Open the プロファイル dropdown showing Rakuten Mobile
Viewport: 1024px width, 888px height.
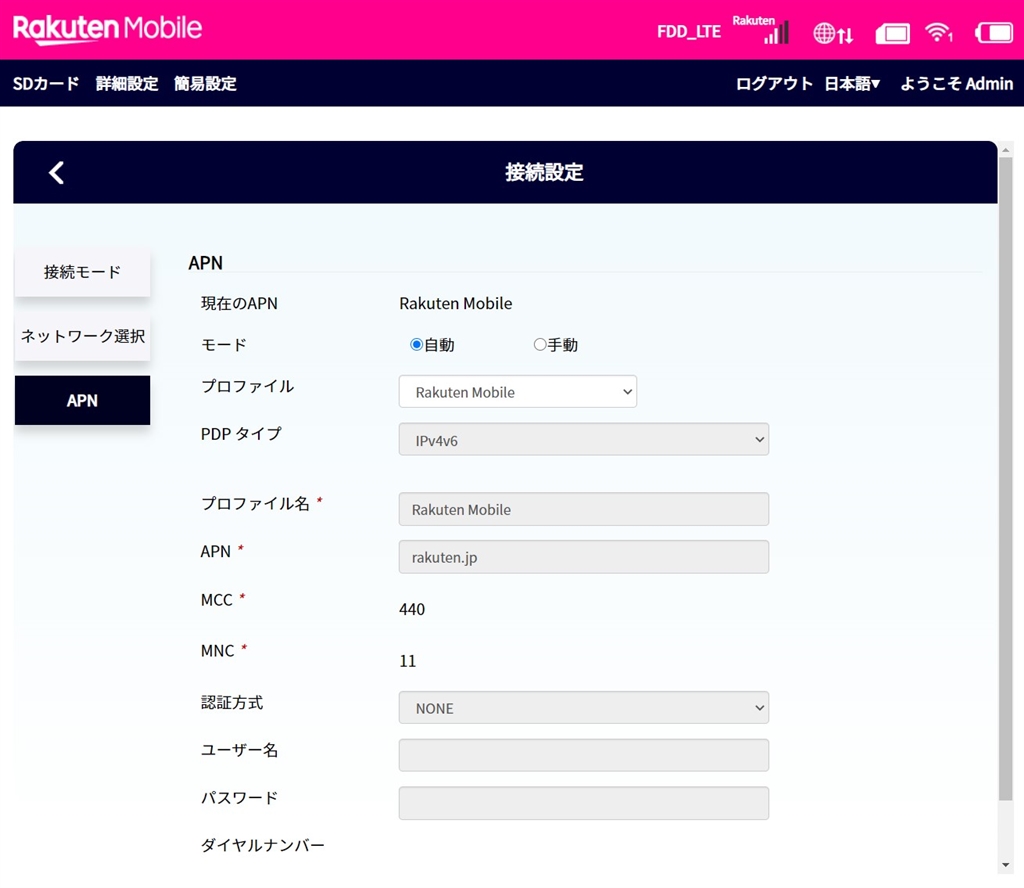(517, 392)
